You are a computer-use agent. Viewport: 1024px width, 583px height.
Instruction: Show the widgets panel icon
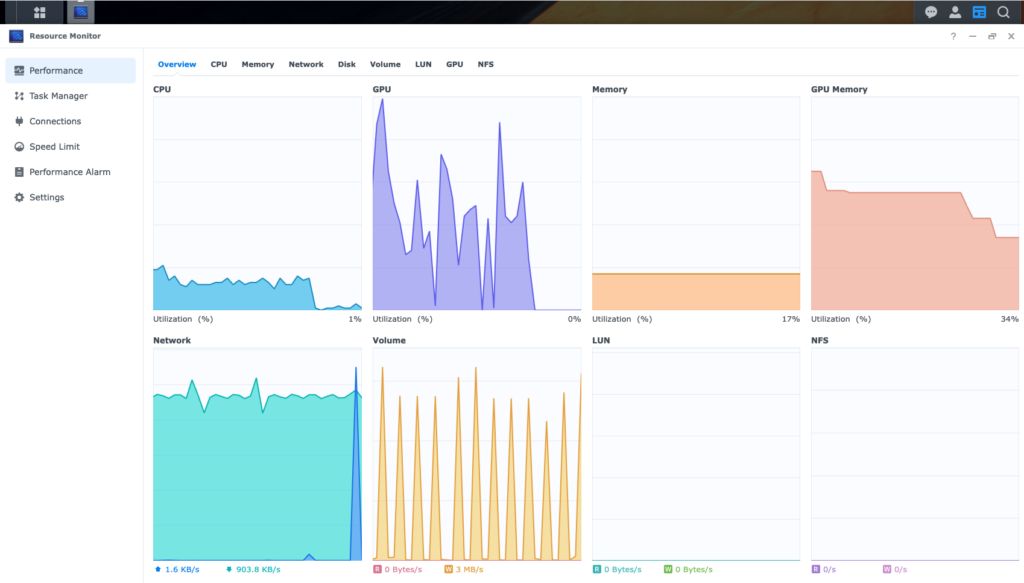979,12
